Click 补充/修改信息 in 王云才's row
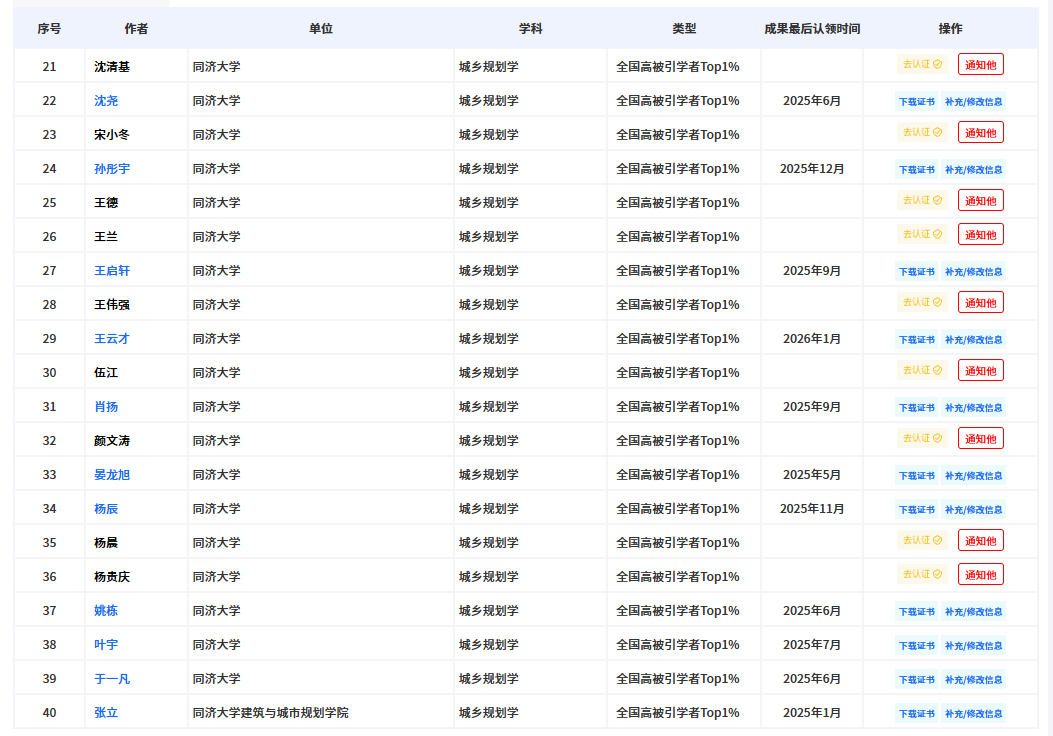 tap(975, 339)
